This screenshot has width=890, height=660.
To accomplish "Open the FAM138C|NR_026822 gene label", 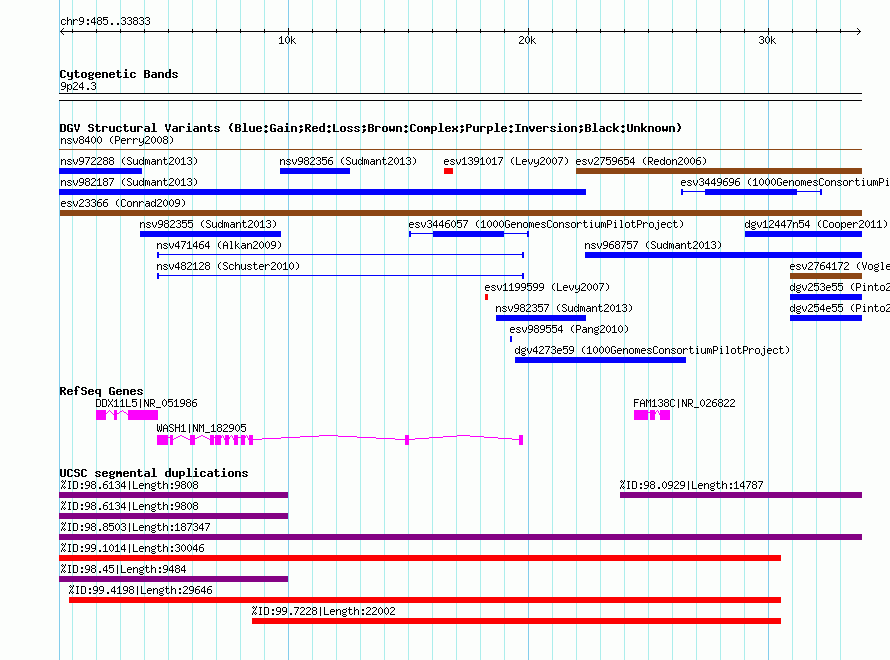I will pyautogui.click(x=685, y=403).
